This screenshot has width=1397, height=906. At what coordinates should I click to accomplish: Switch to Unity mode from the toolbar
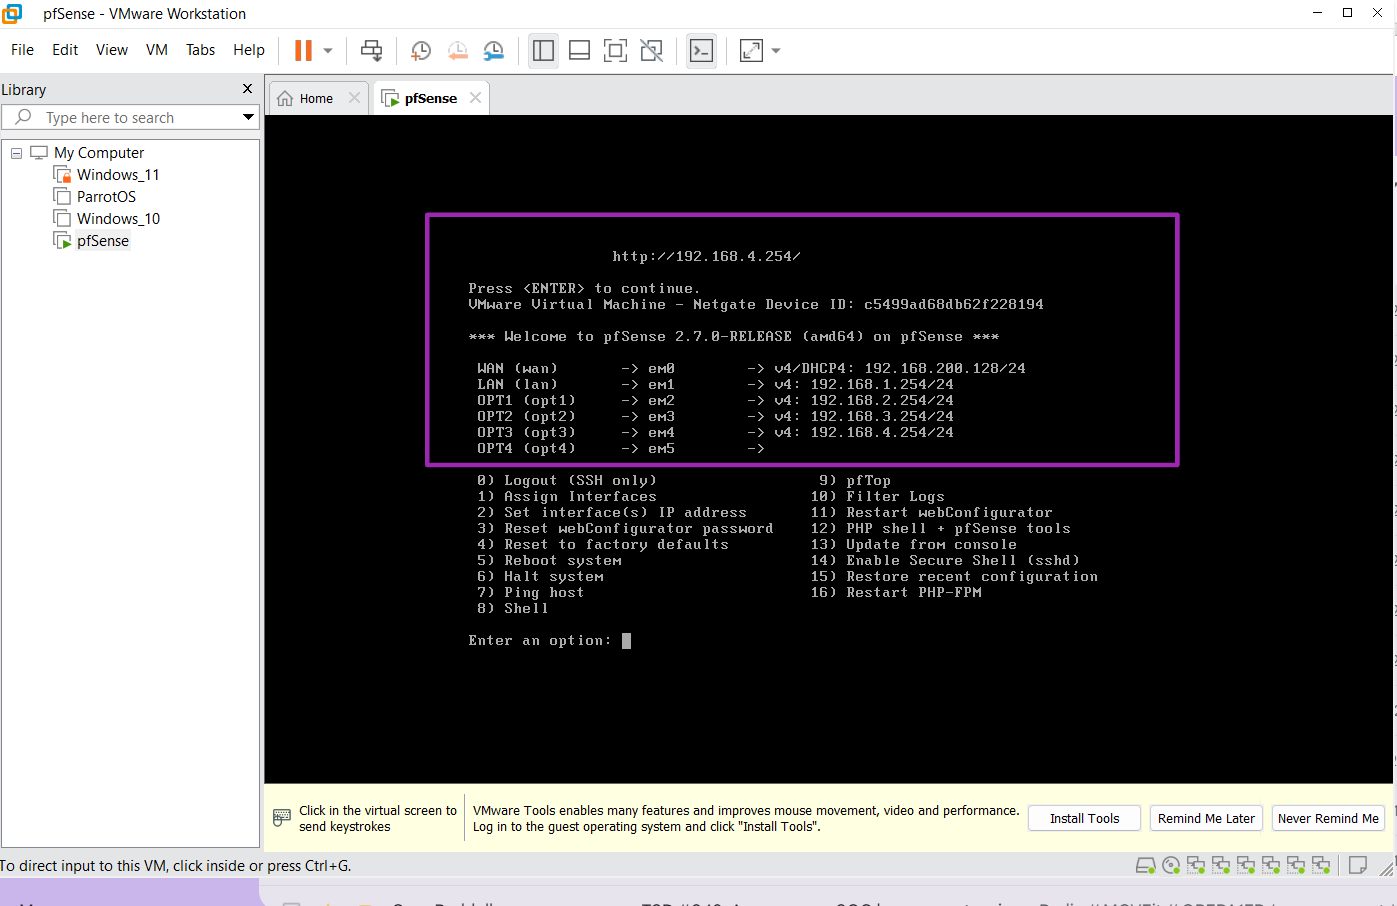652,50
